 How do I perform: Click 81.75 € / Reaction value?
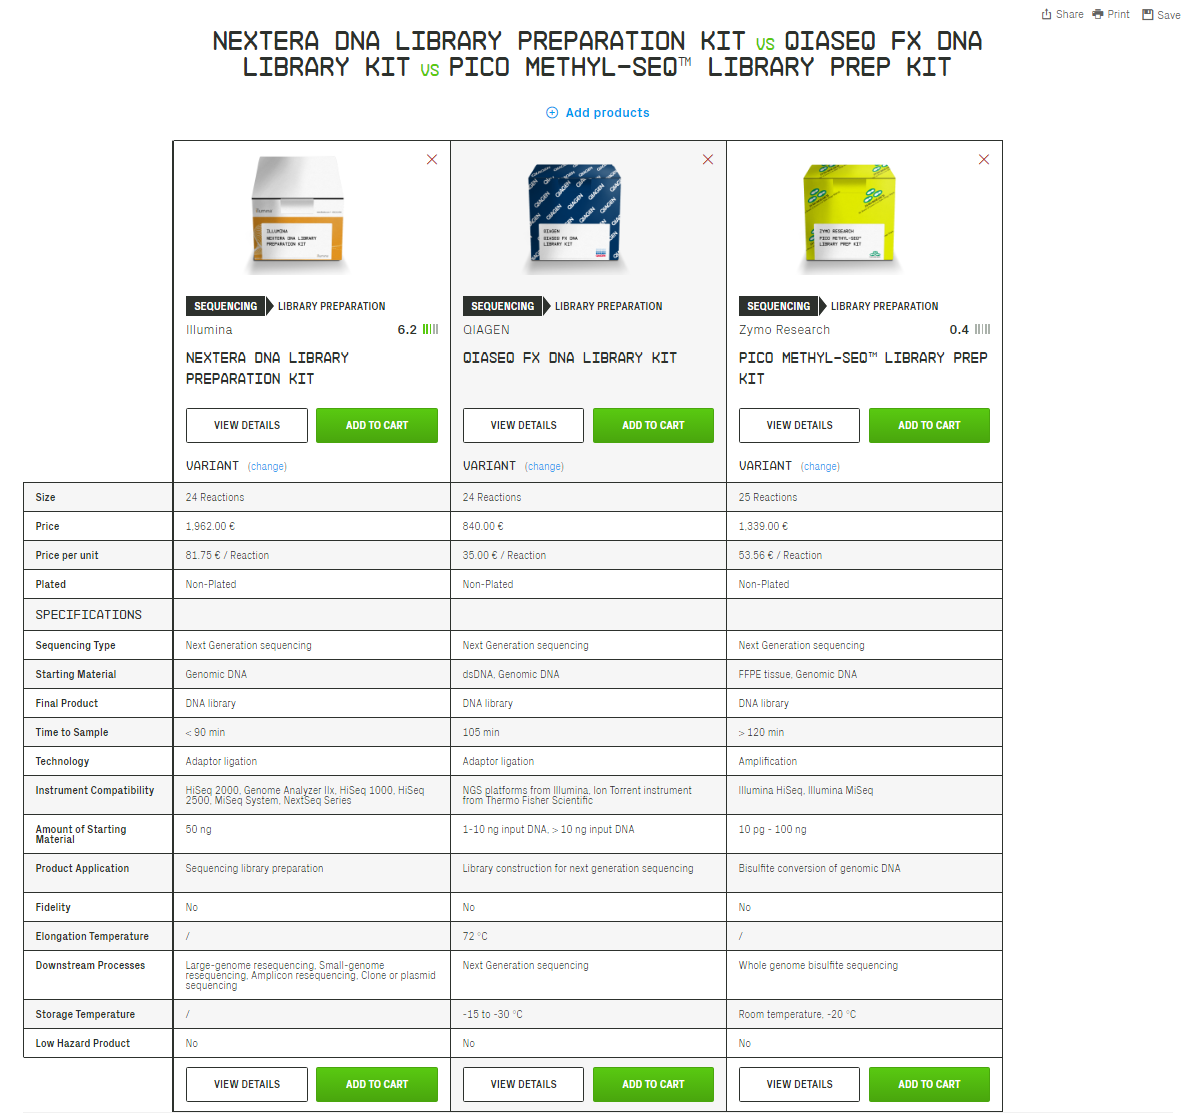tap(227, 555)
